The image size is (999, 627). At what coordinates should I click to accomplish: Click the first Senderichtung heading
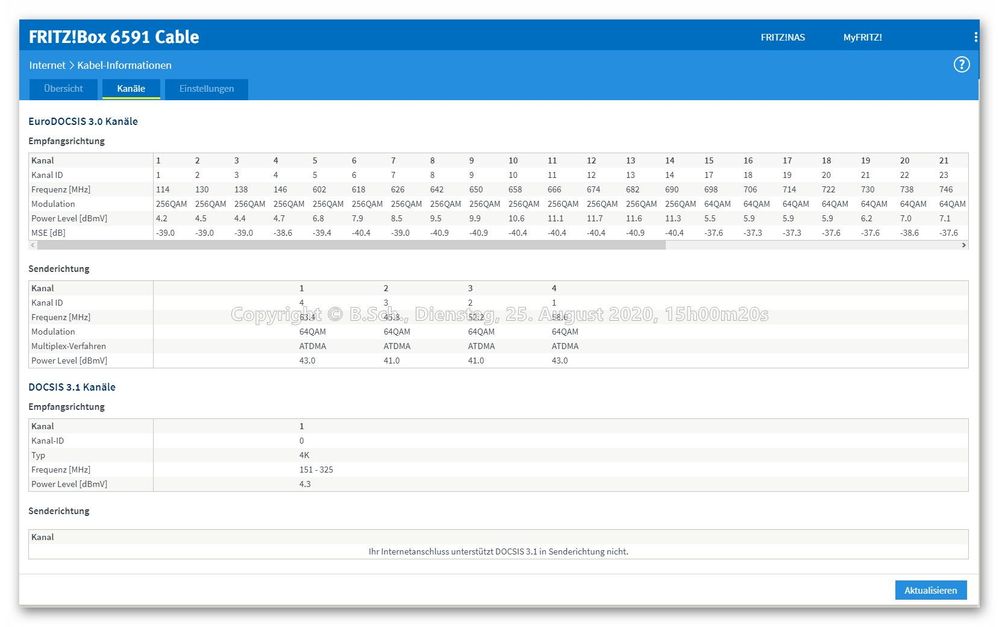(x=59, y=269)
